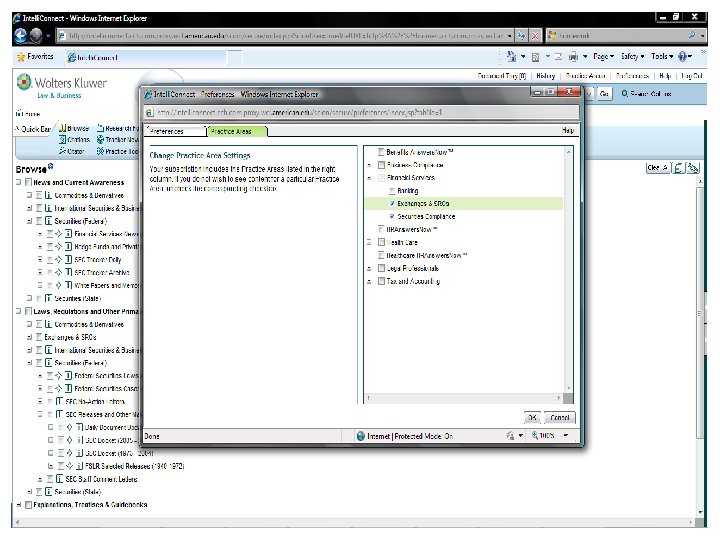Viewport: 720px width, 540px height.
Task: Click the Clear All button
Action: pyautogui.click(x=657, y=168)
